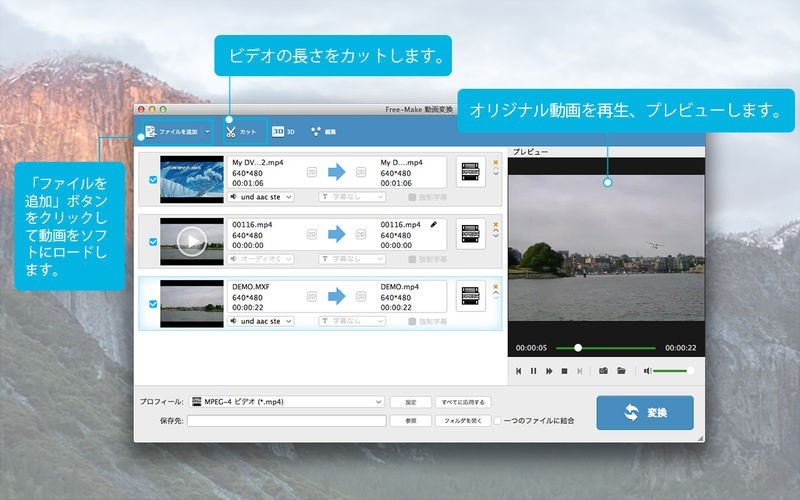Mute the preview volume speaker icon
This screenshot has height=500, width=800.
tap(648, 370)
